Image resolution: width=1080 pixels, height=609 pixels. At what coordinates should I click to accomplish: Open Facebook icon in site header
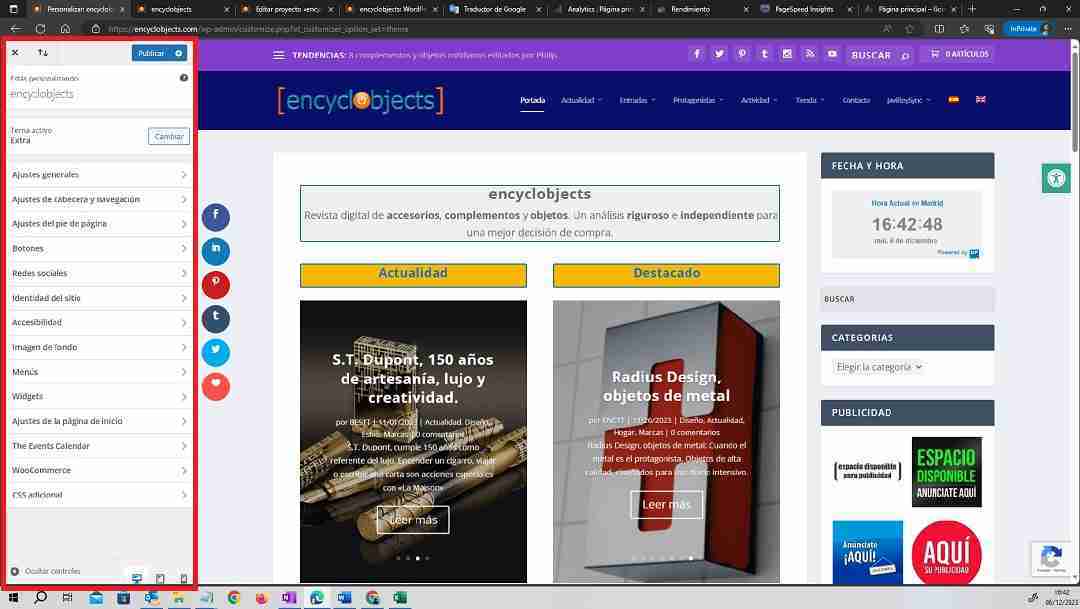click(x=696, y=54)
